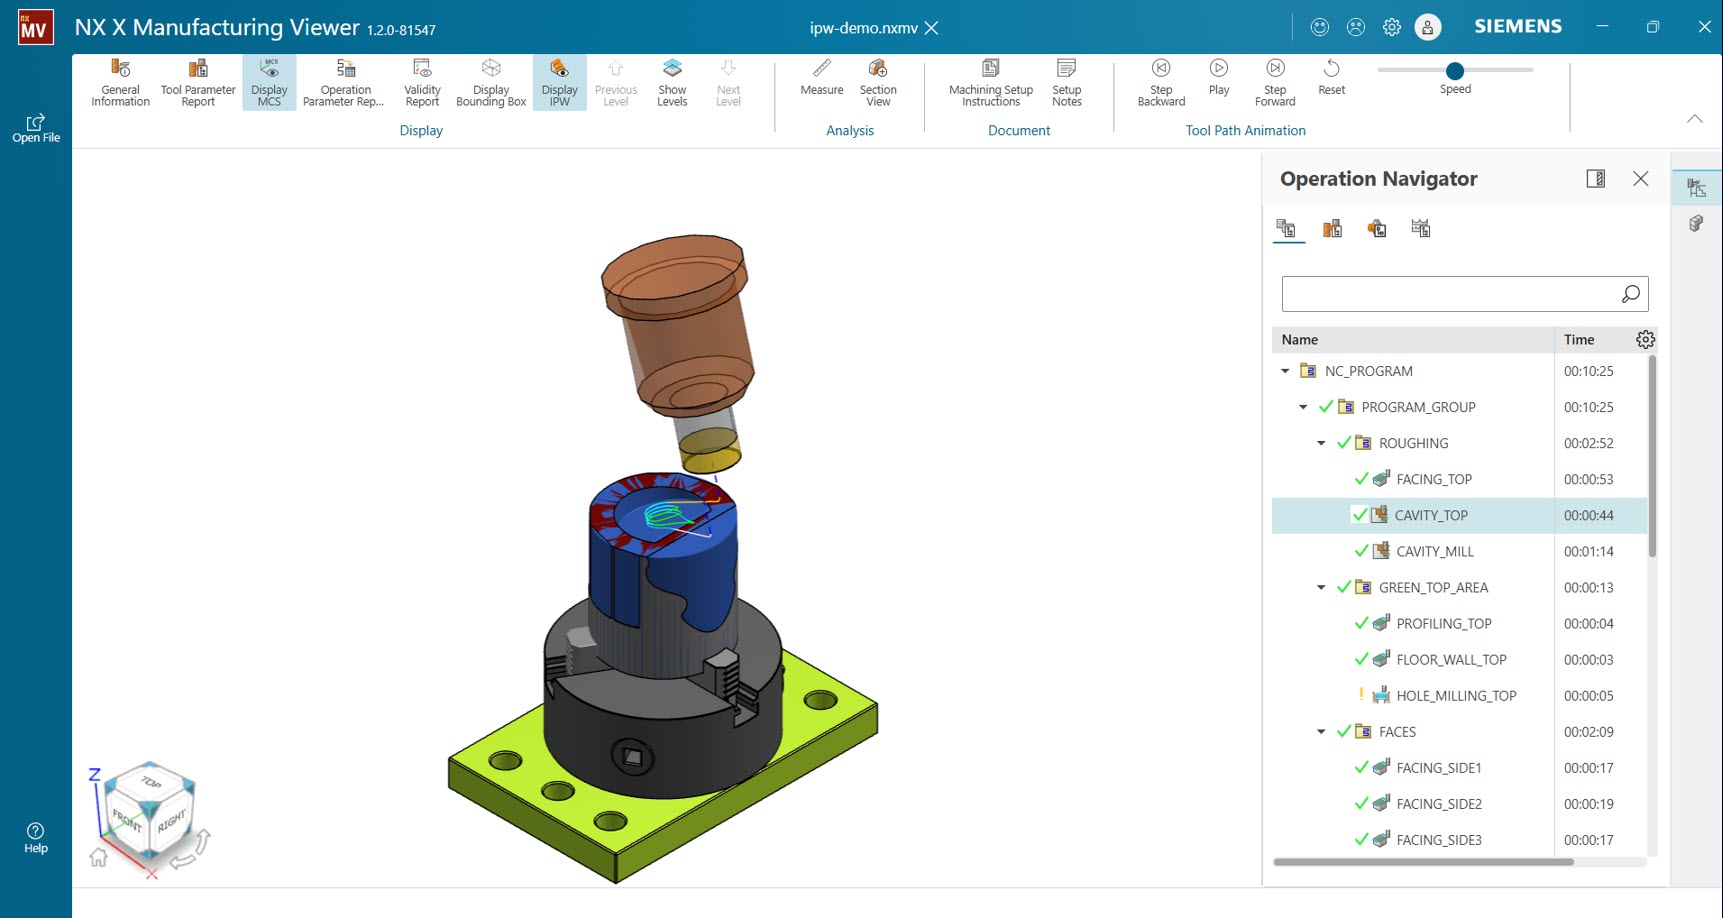Toggle Display IPW
The image size is (1723, 918).
click(x=560, y=82)
